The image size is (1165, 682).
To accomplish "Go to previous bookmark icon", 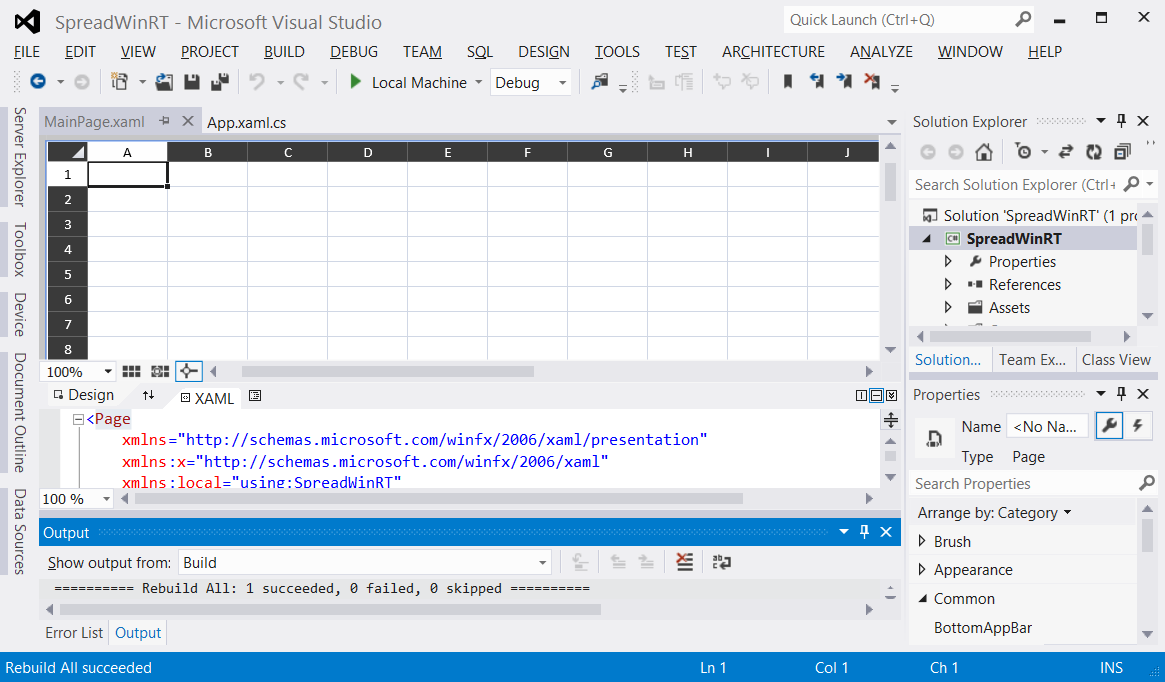I will [x=817, y=82].
